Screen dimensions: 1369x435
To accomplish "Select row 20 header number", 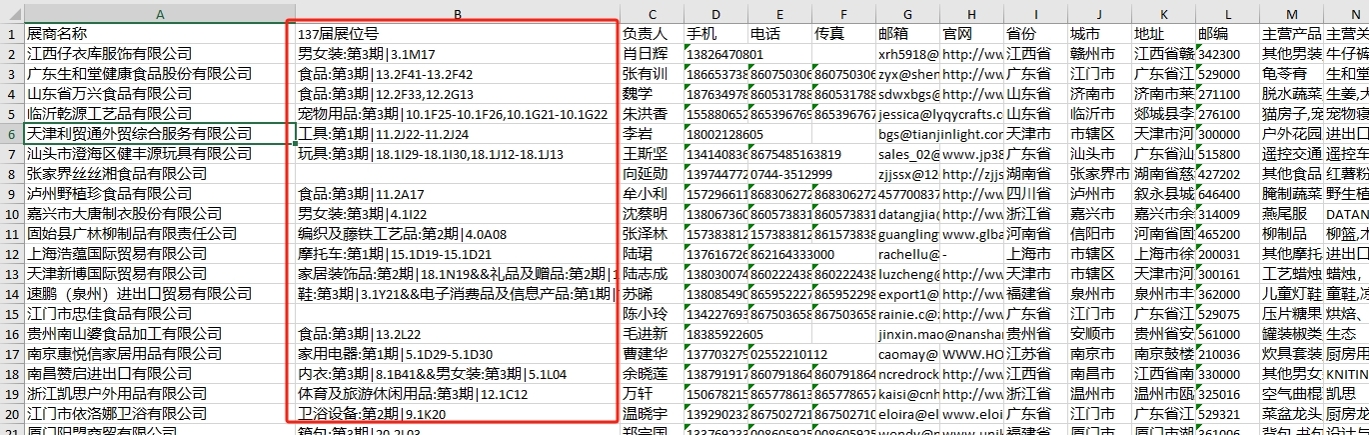I will click(x=11, y=413).
